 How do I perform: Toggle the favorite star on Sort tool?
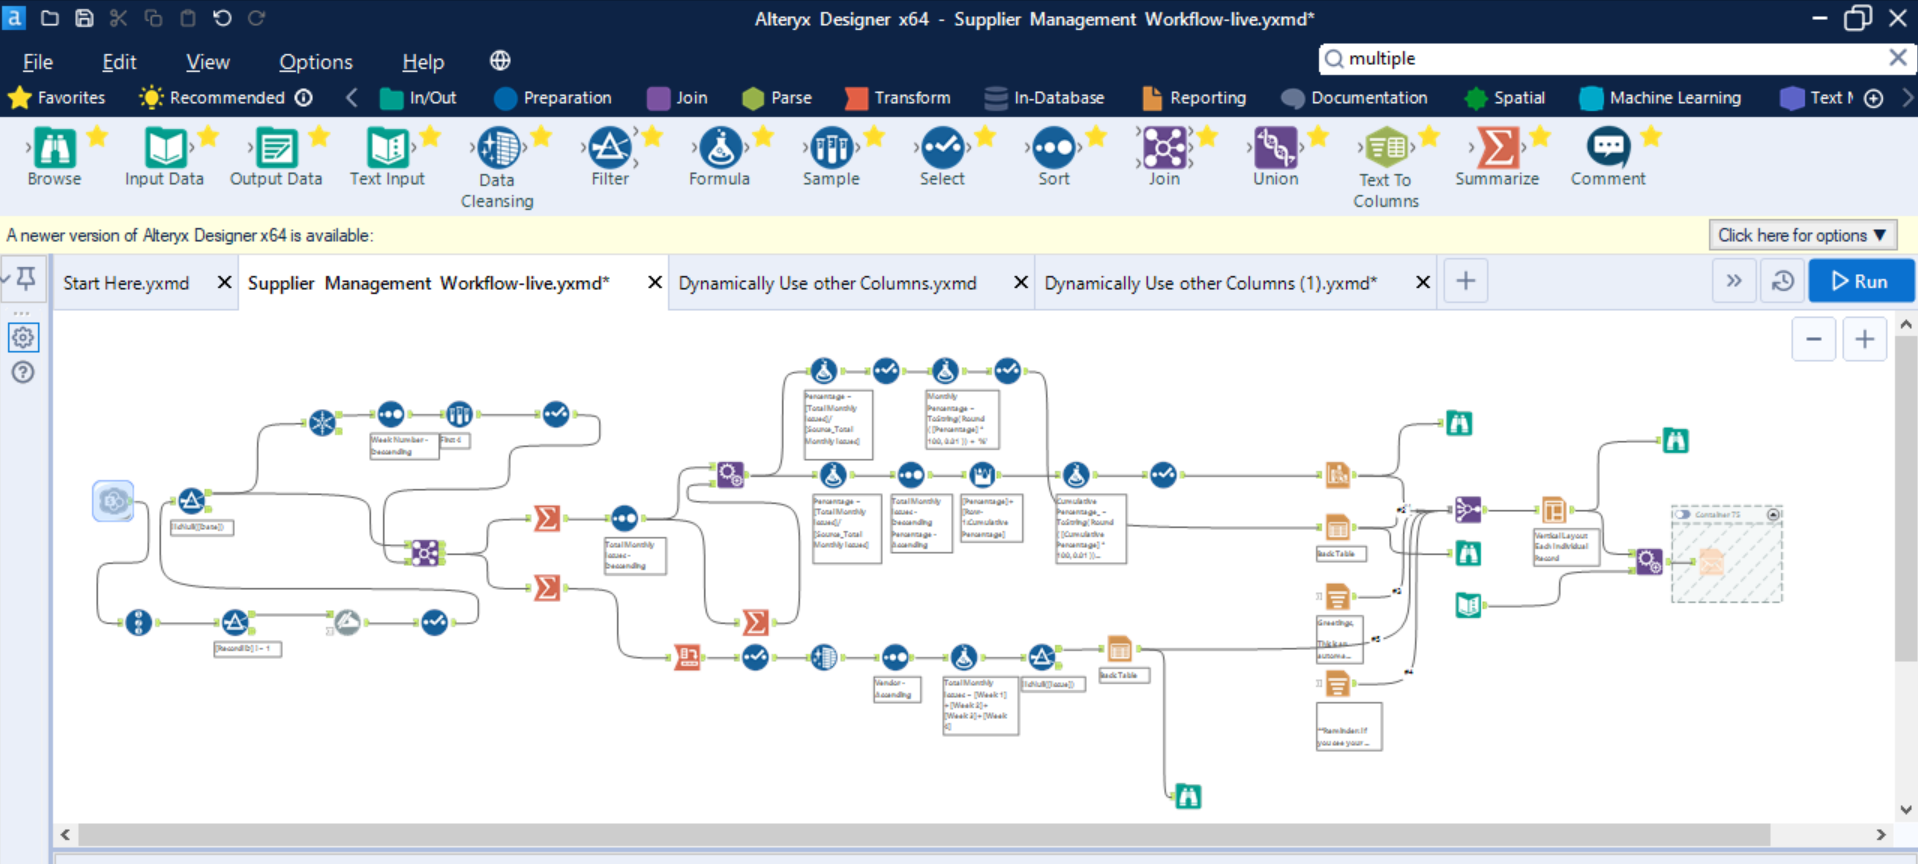click(1096, 136)
